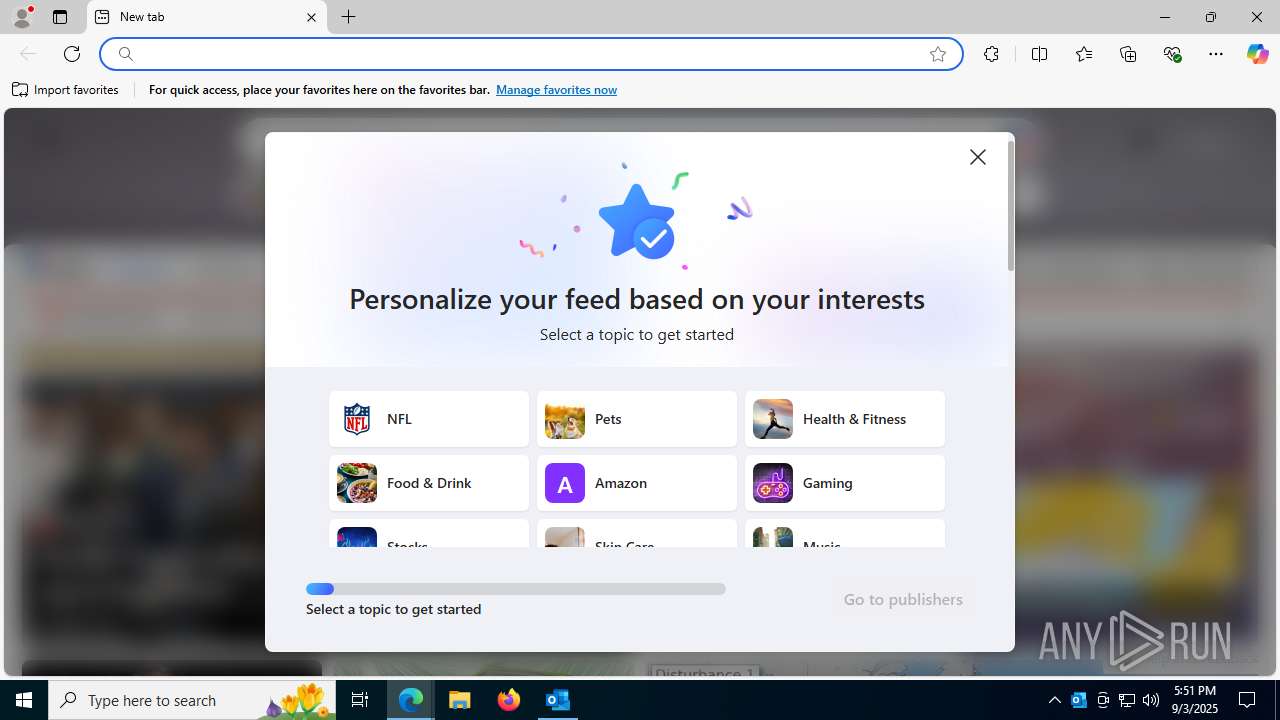This screenshot has height=720, width=1280.
Task: Open a new tab with plus icon
Action: (348, 17)
